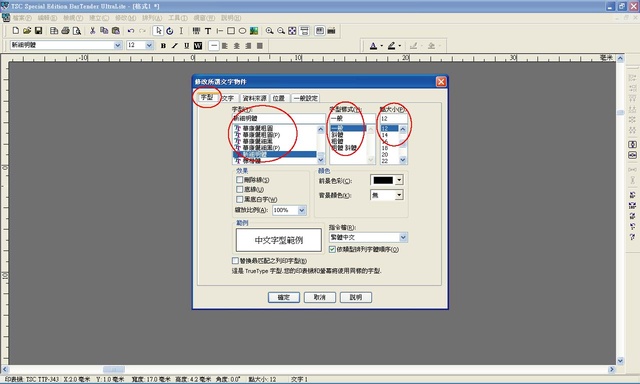Click the Zoom Out magnifier icon
Image resolution: width=640 pixels, height=384 pixels.
click(x=281, y=31)
